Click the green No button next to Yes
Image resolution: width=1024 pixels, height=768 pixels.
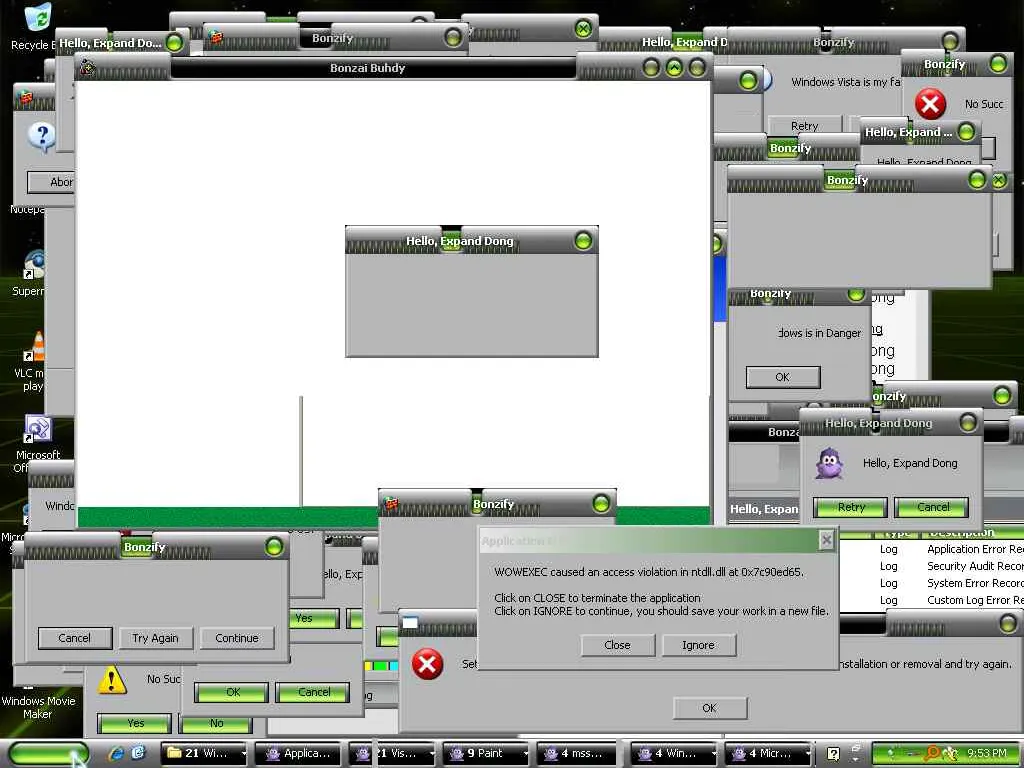tap(216, 723)
